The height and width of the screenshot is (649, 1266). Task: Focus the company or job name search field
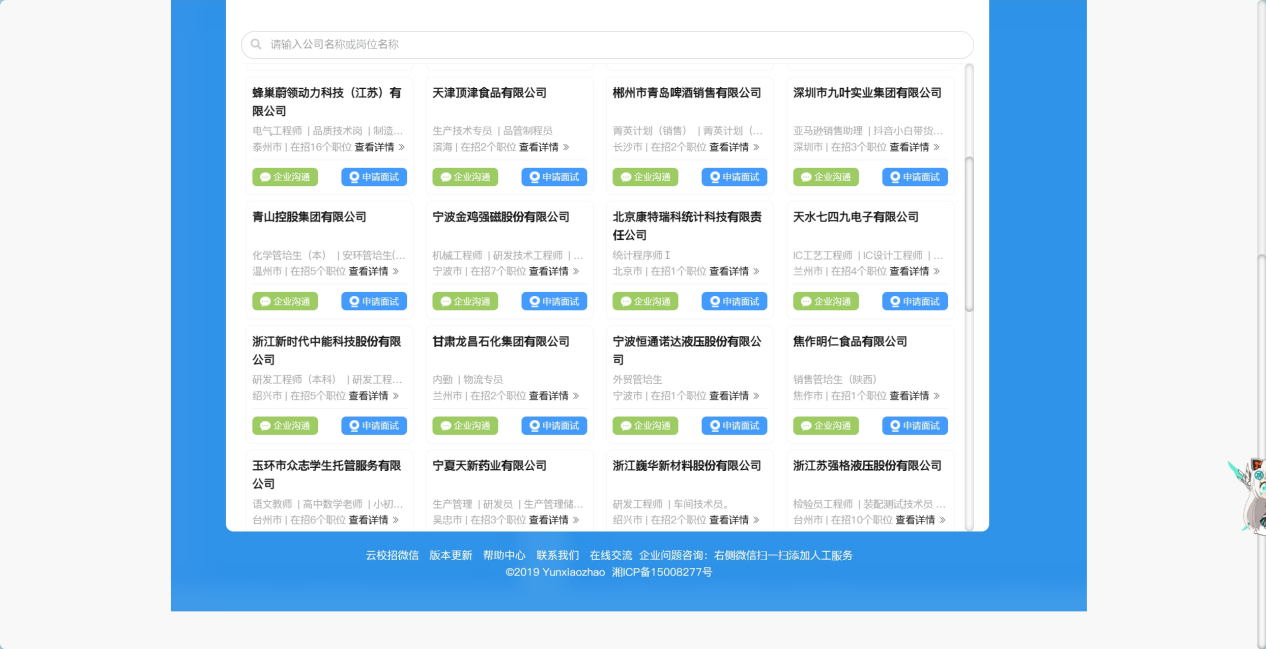point(610,45)
